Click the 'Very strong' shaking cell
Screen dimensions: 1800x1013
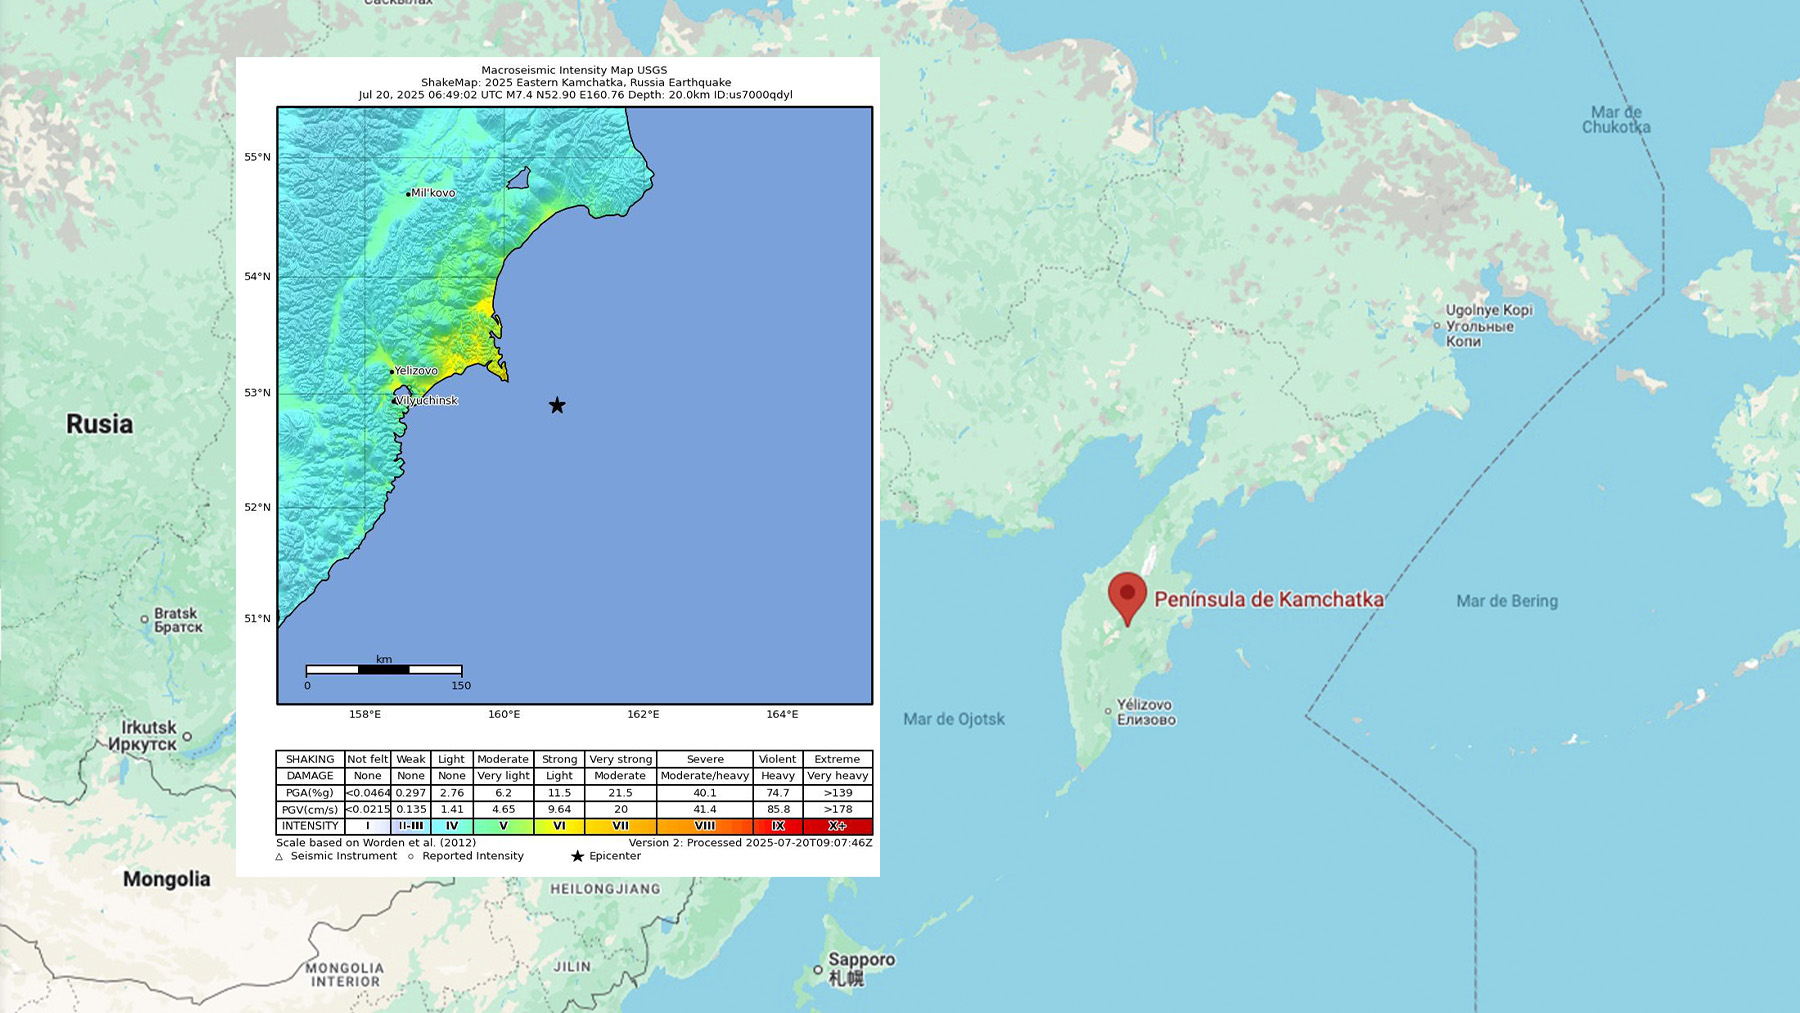620,759
